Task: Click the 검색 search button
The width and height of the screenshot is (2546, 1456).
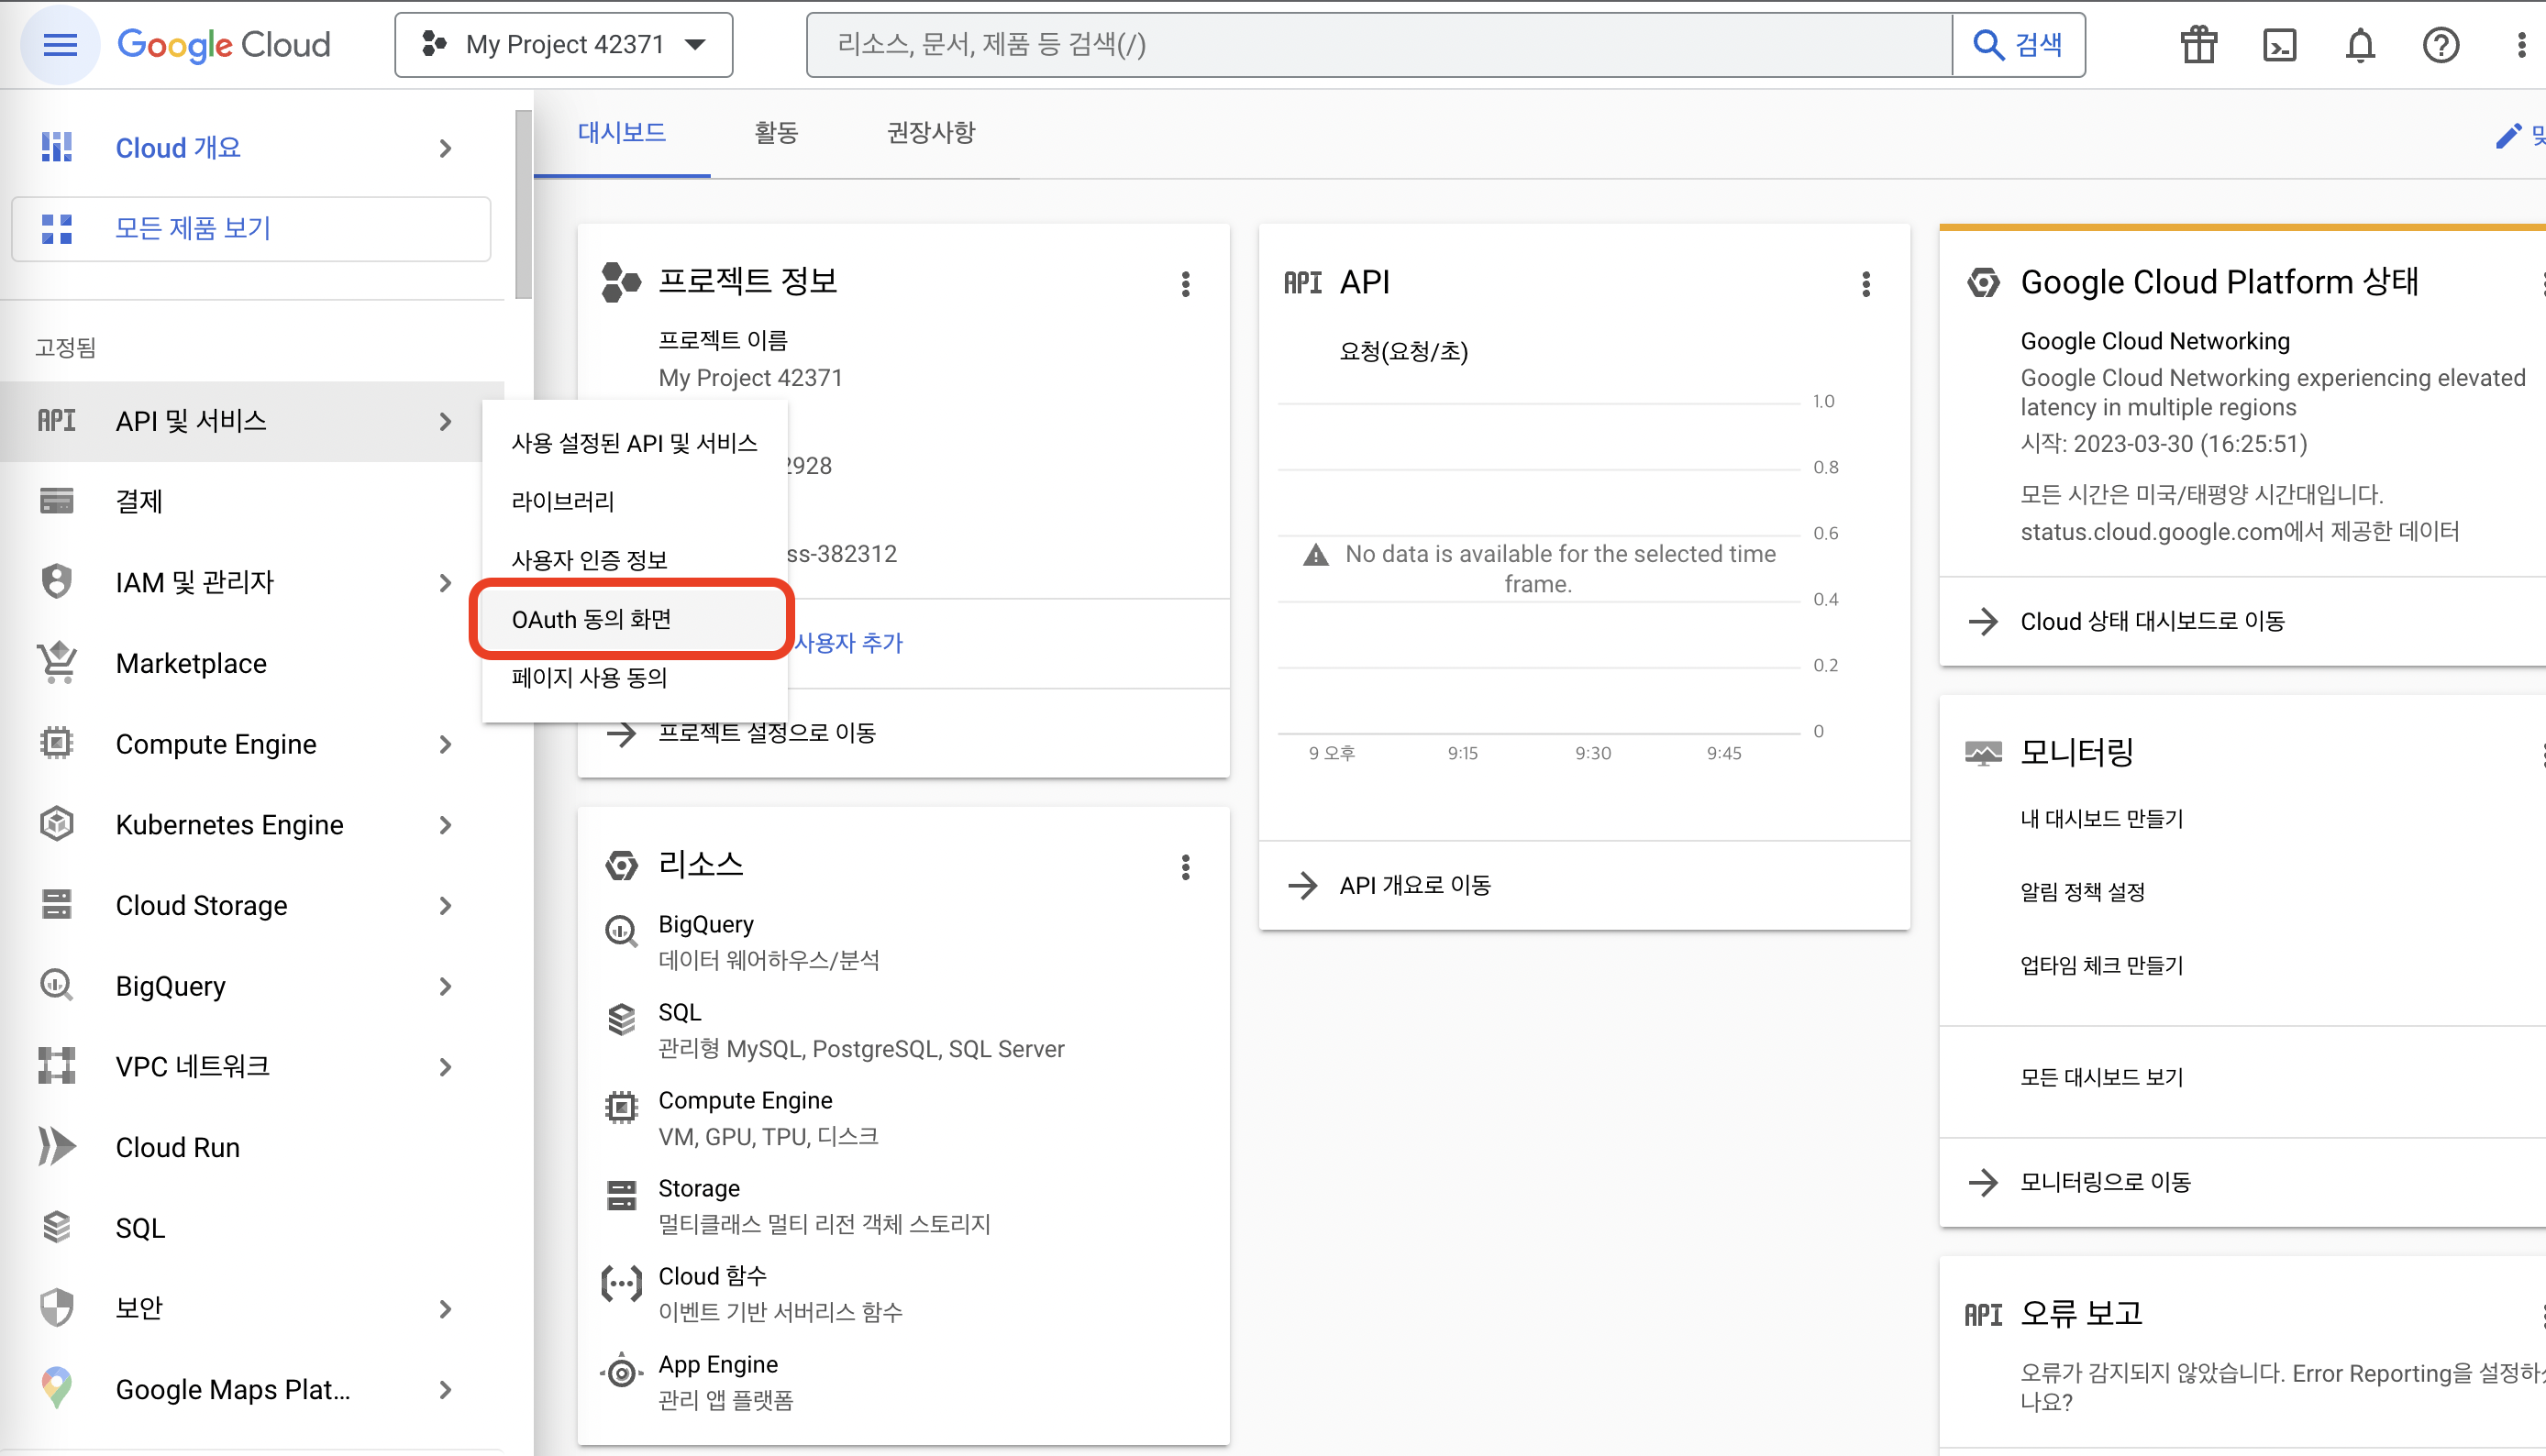Action: pyautogui.click(x=2018, y=45)
